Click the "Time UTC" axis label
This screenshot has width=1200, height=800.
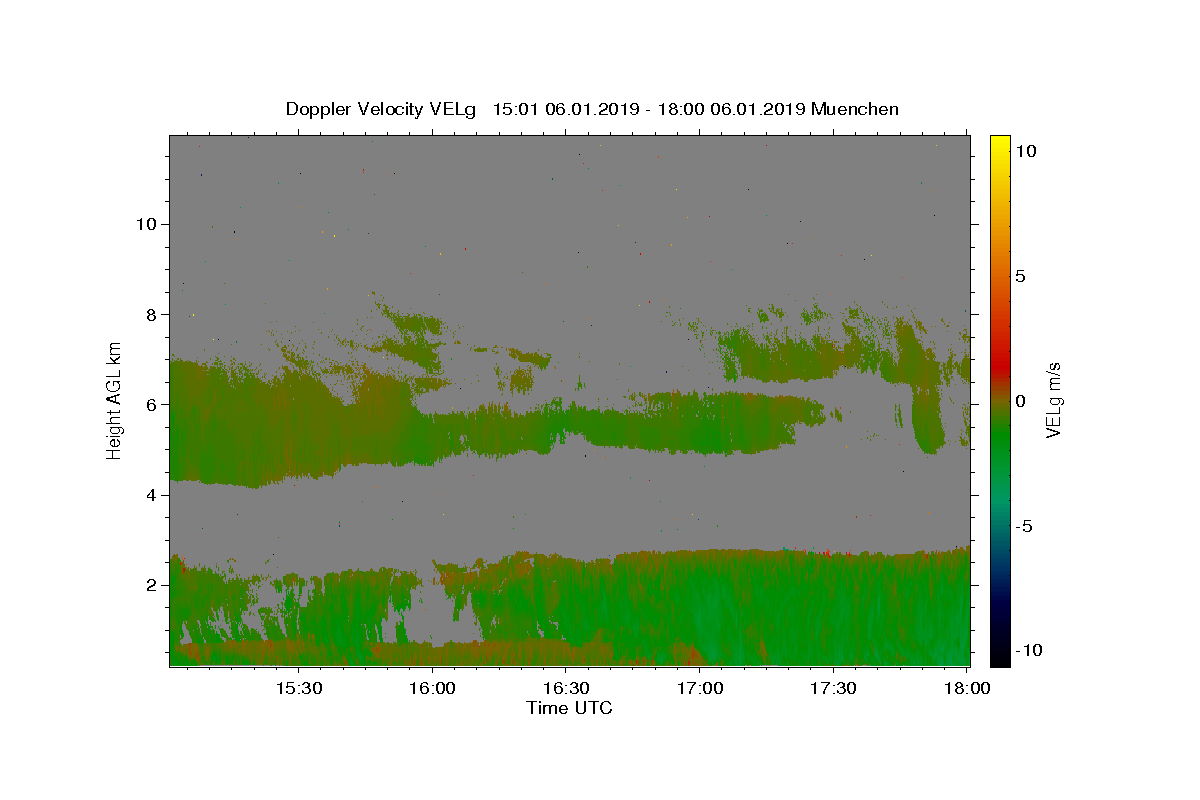click(569, 708)
